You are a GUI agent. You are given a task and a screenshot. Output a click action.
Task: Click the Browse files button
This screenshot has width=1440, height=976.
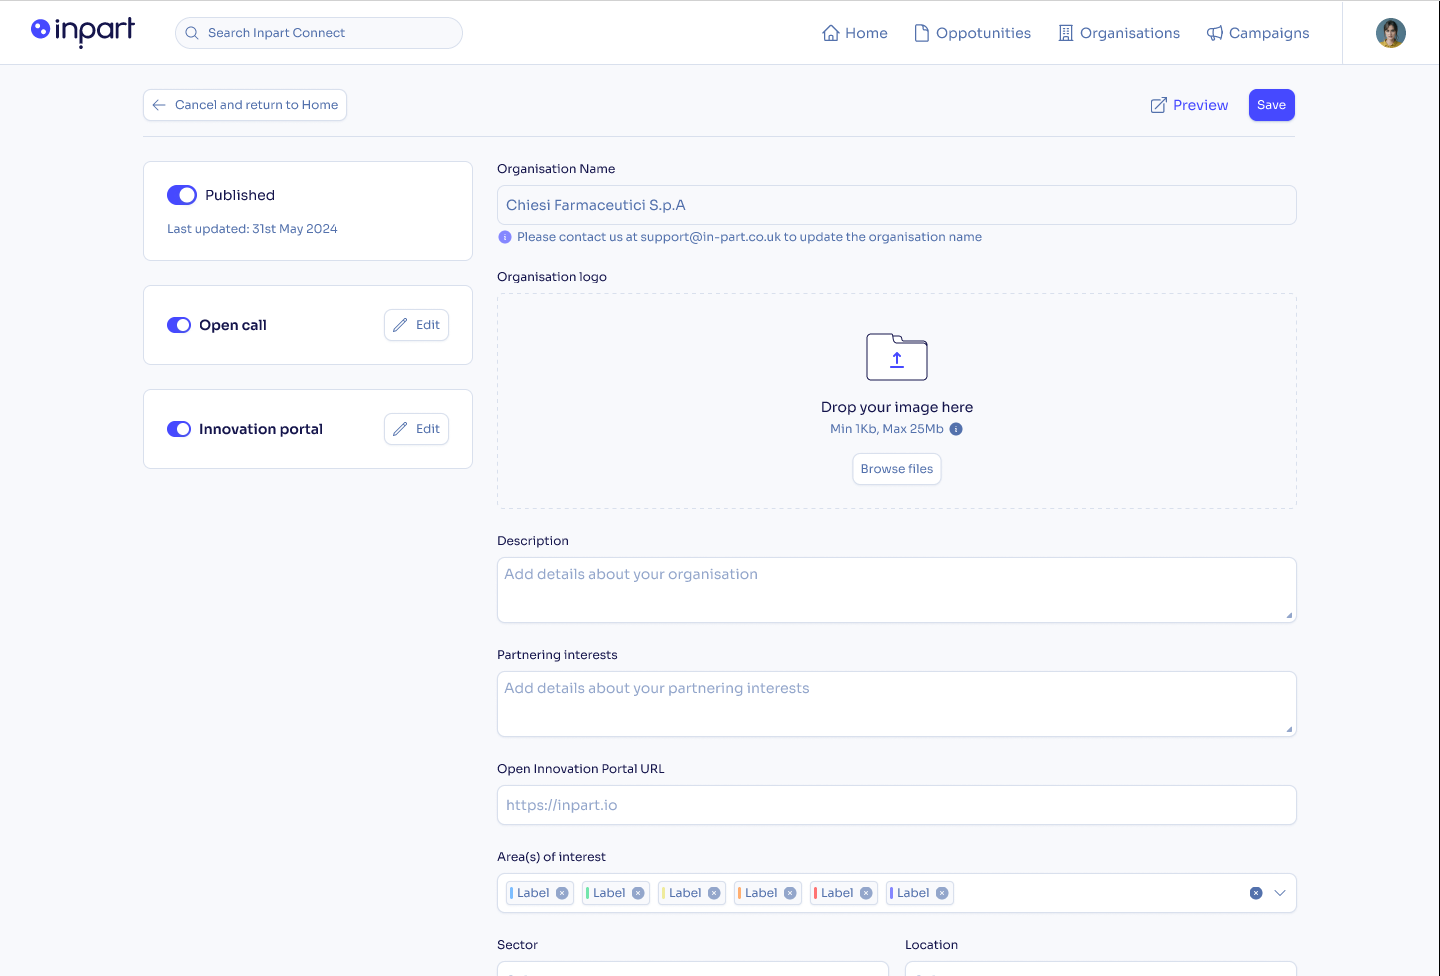[897, 469]
